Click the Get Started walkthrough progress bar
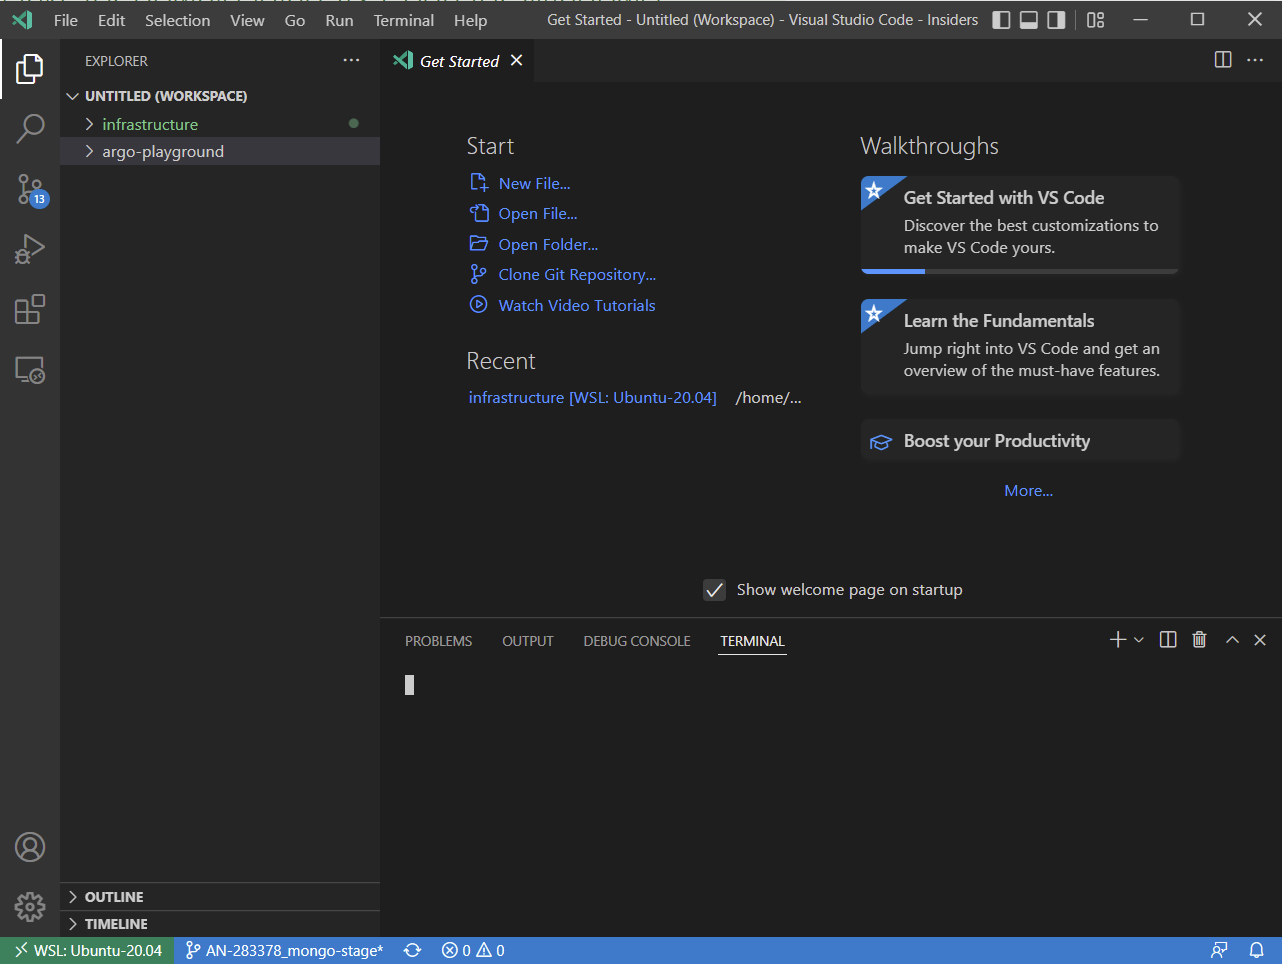This screenshot has width=1282, height=964. [x=893, y=269]
